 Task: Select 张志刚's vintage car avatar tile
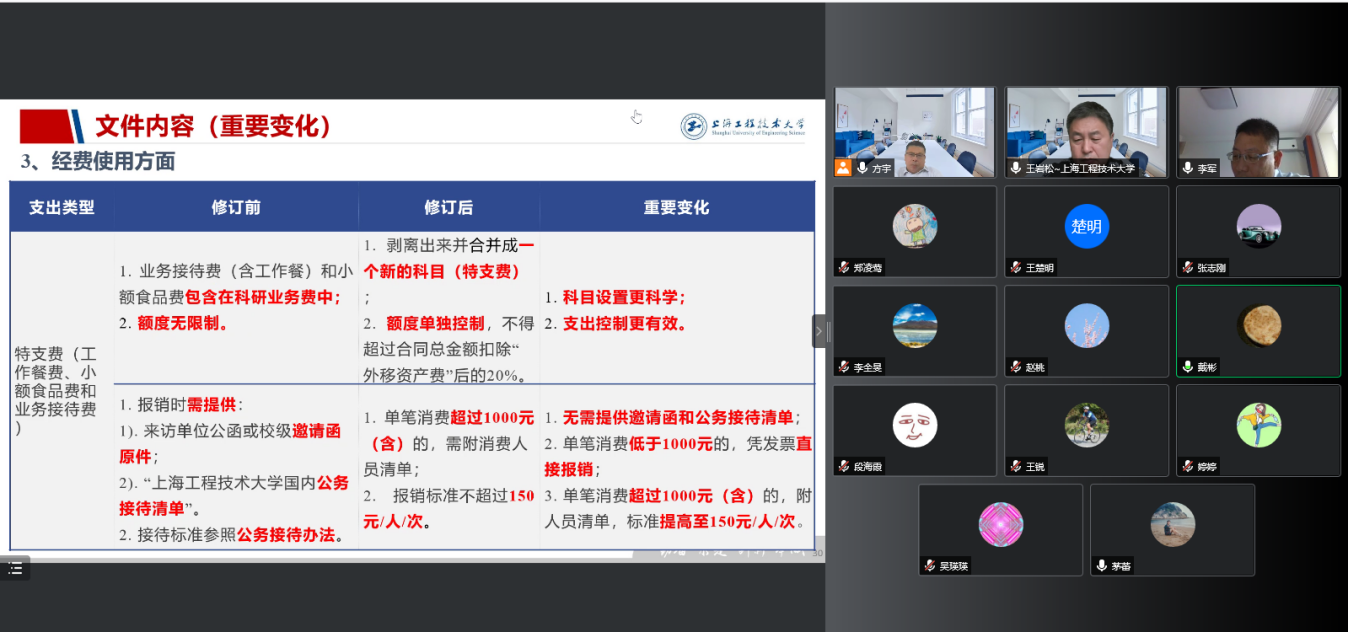(x=1258, y=225)
